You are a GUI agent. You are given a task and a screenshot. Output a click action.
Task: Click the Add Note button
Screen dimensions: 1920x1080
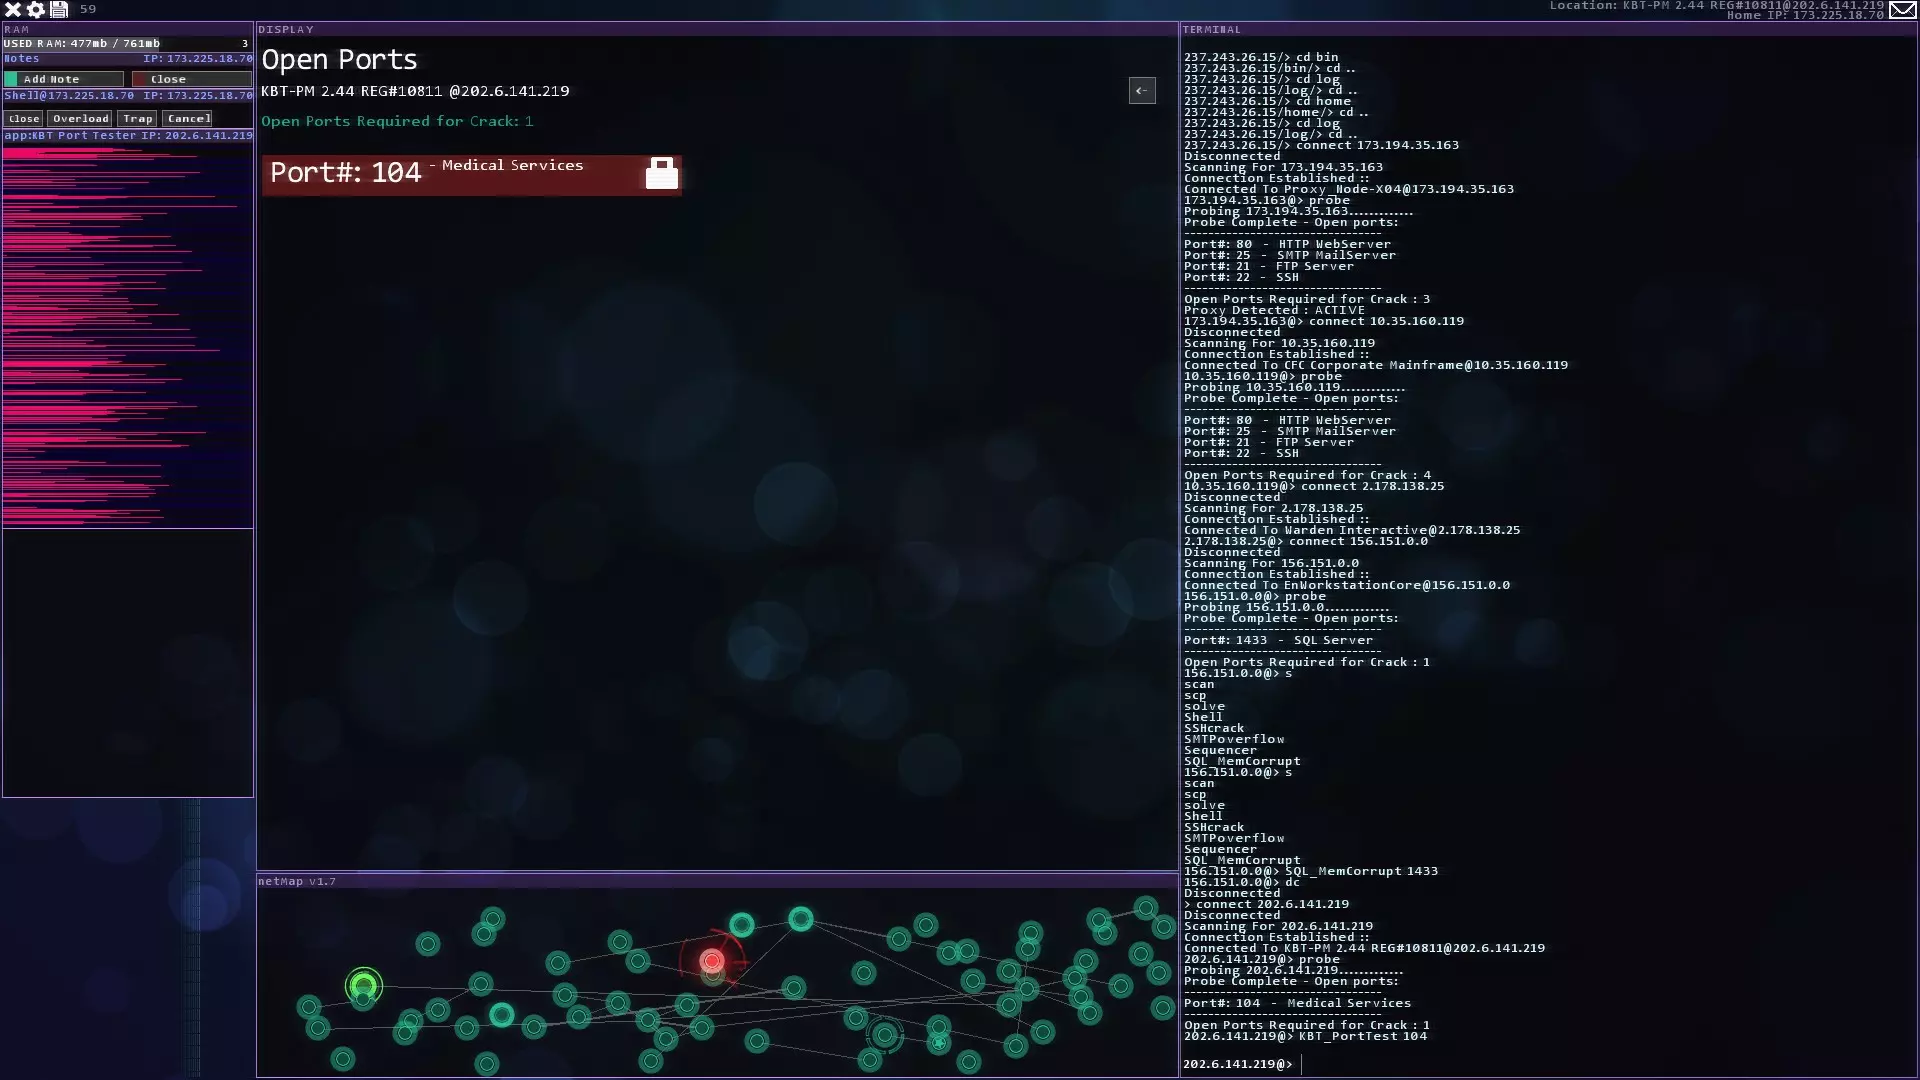(64, 79)
